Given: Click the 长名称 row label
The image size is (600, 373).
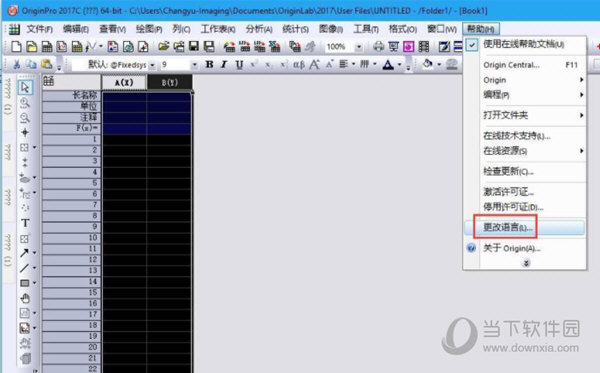Looking at the screenshot, I should click(x=71, y=95).
